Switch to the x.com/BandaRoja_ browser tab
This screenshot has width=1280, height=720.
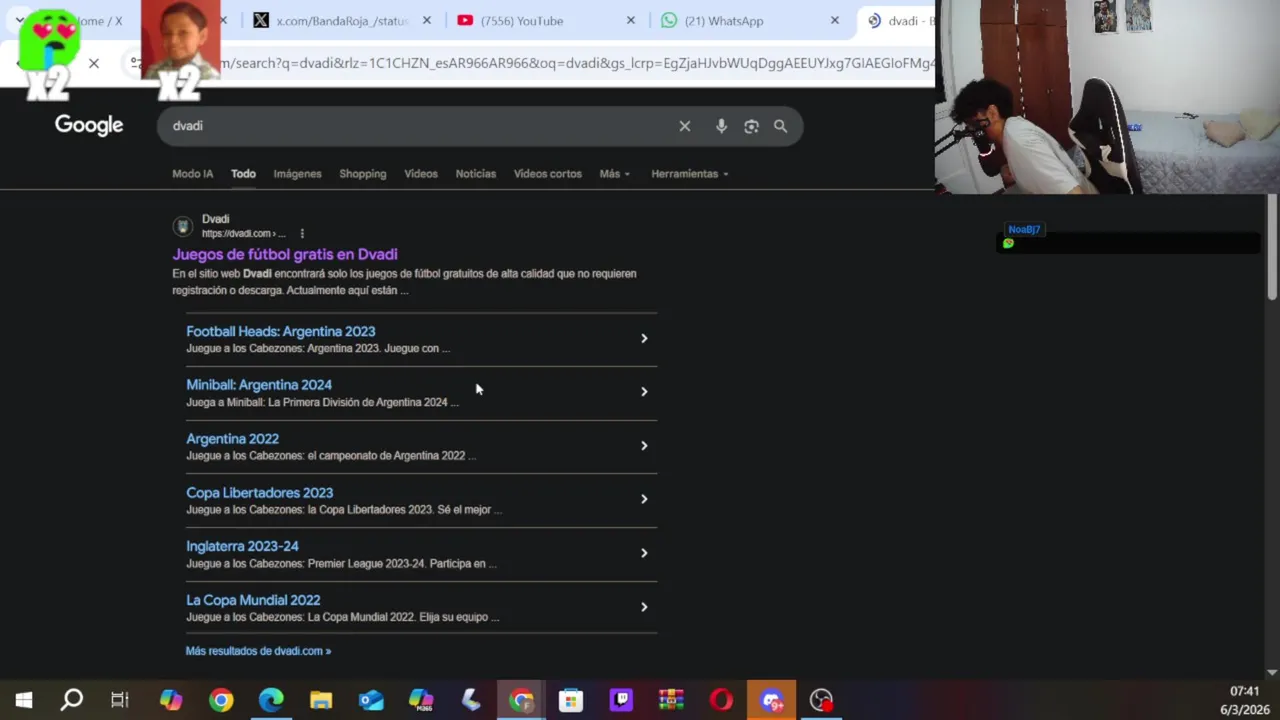coord(340,21)
